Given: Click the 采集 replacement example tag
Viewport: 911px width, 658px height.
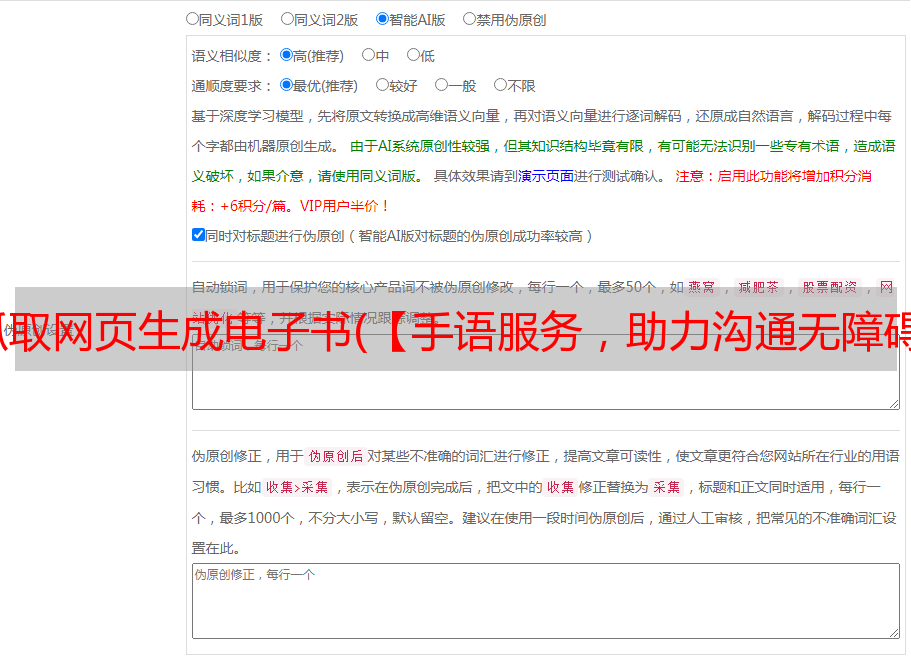Looking at the screenshot, I should tap(666, 487).
